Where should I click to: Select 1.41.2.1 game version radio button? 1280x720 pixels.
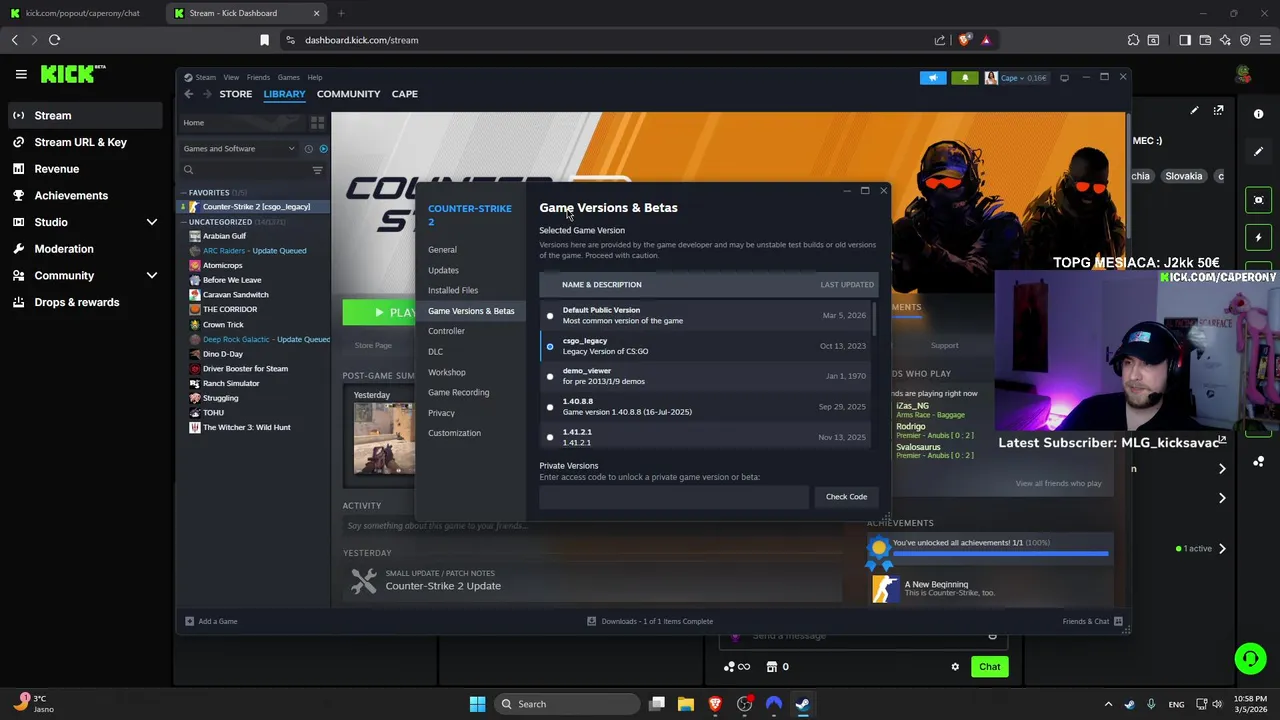[549, 437]
